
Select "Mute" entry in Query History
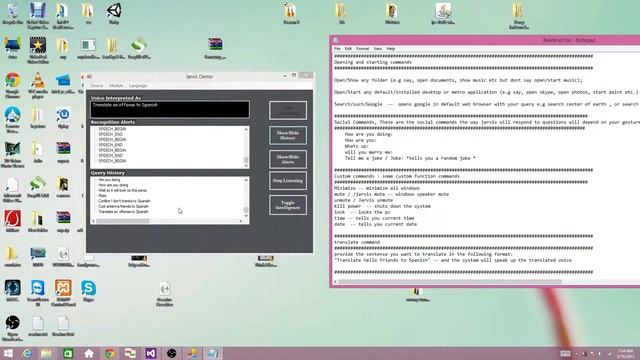102,196
